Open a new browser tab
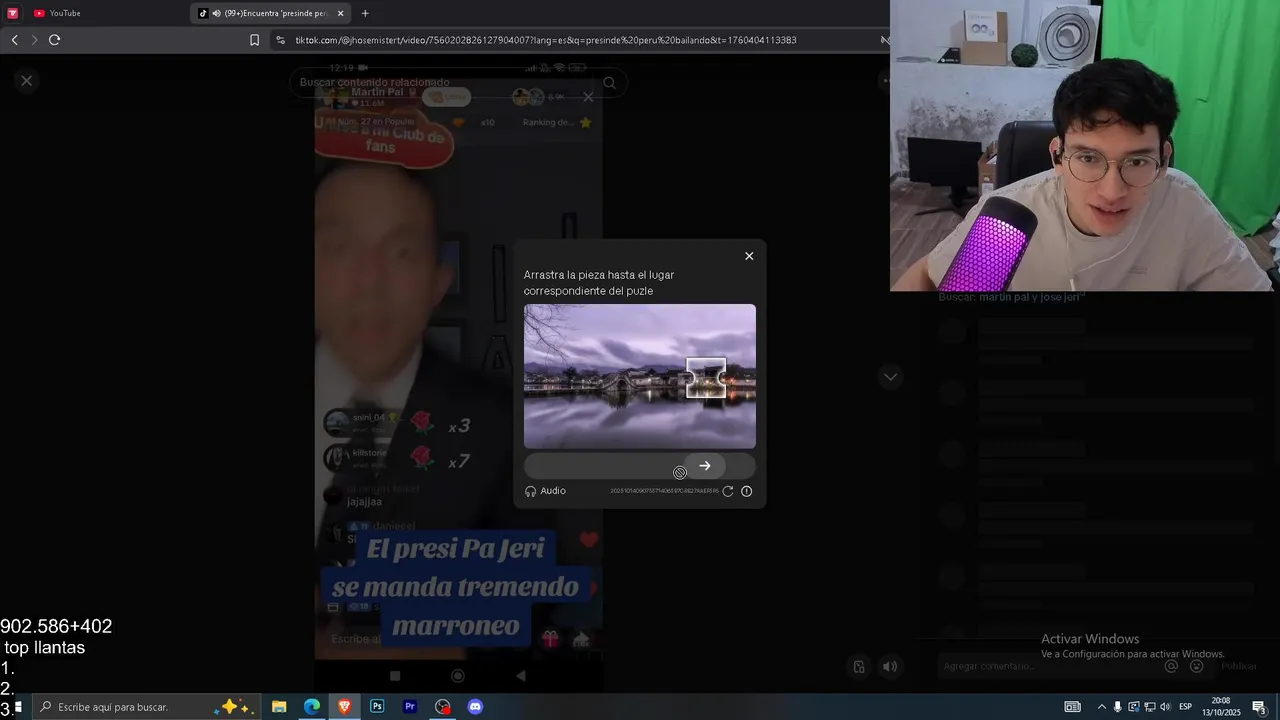This screenshot has height=720, width=1280. pos(365,13)
